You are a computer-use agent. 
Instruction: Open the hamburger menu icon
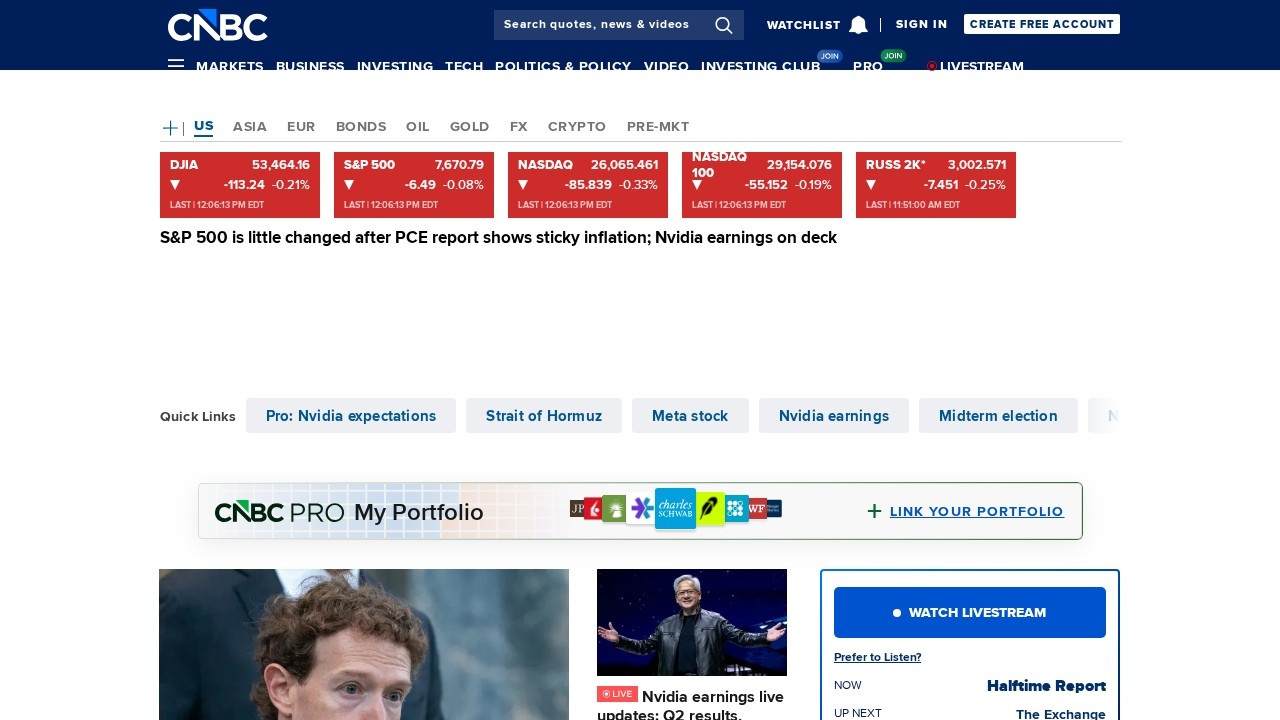[x=176, y=65]
